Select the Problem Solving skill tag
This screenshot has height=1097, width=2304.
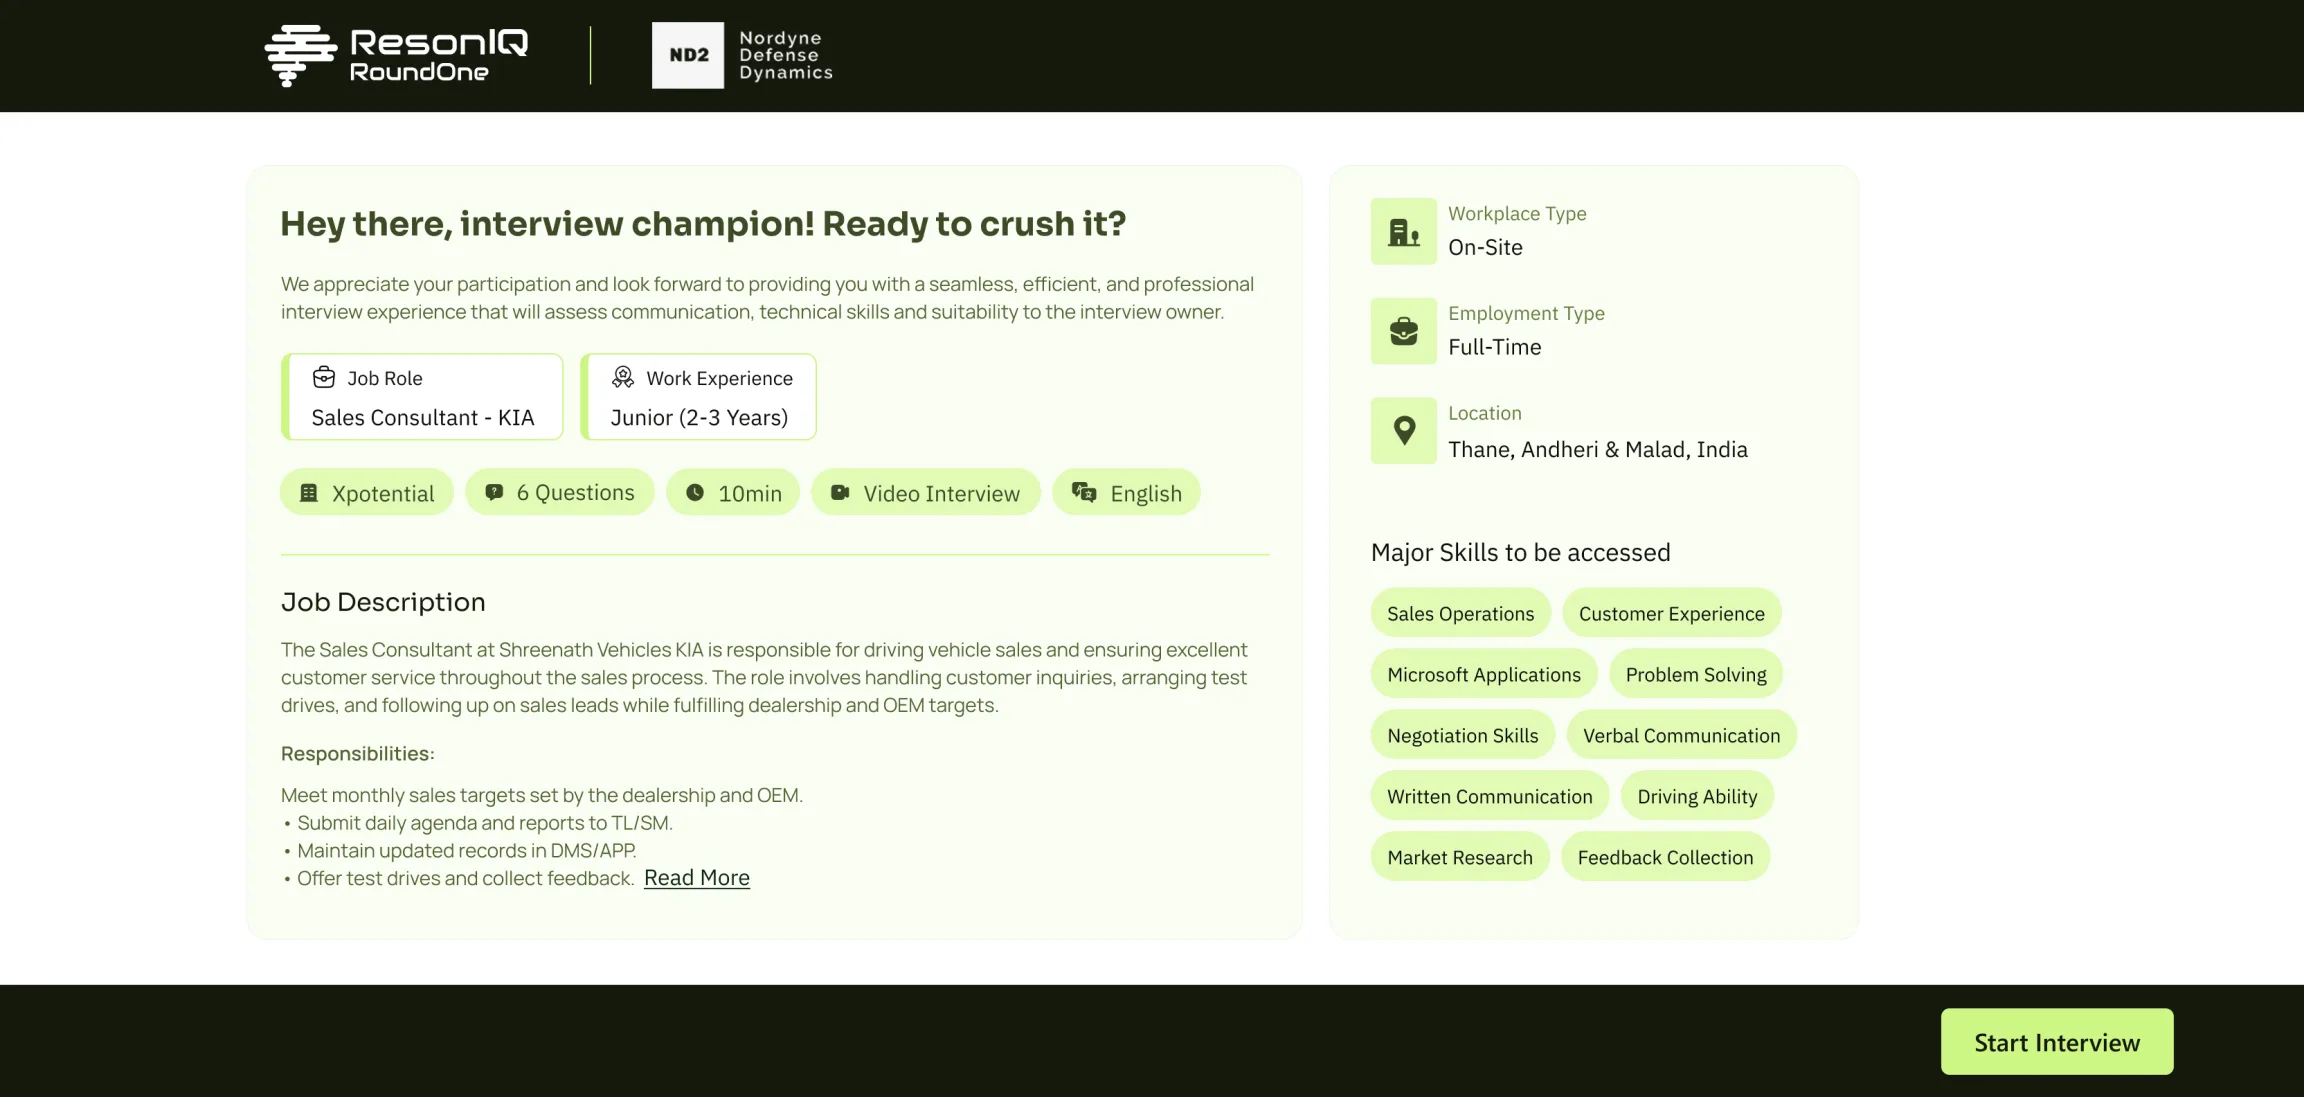[1696, 674]
